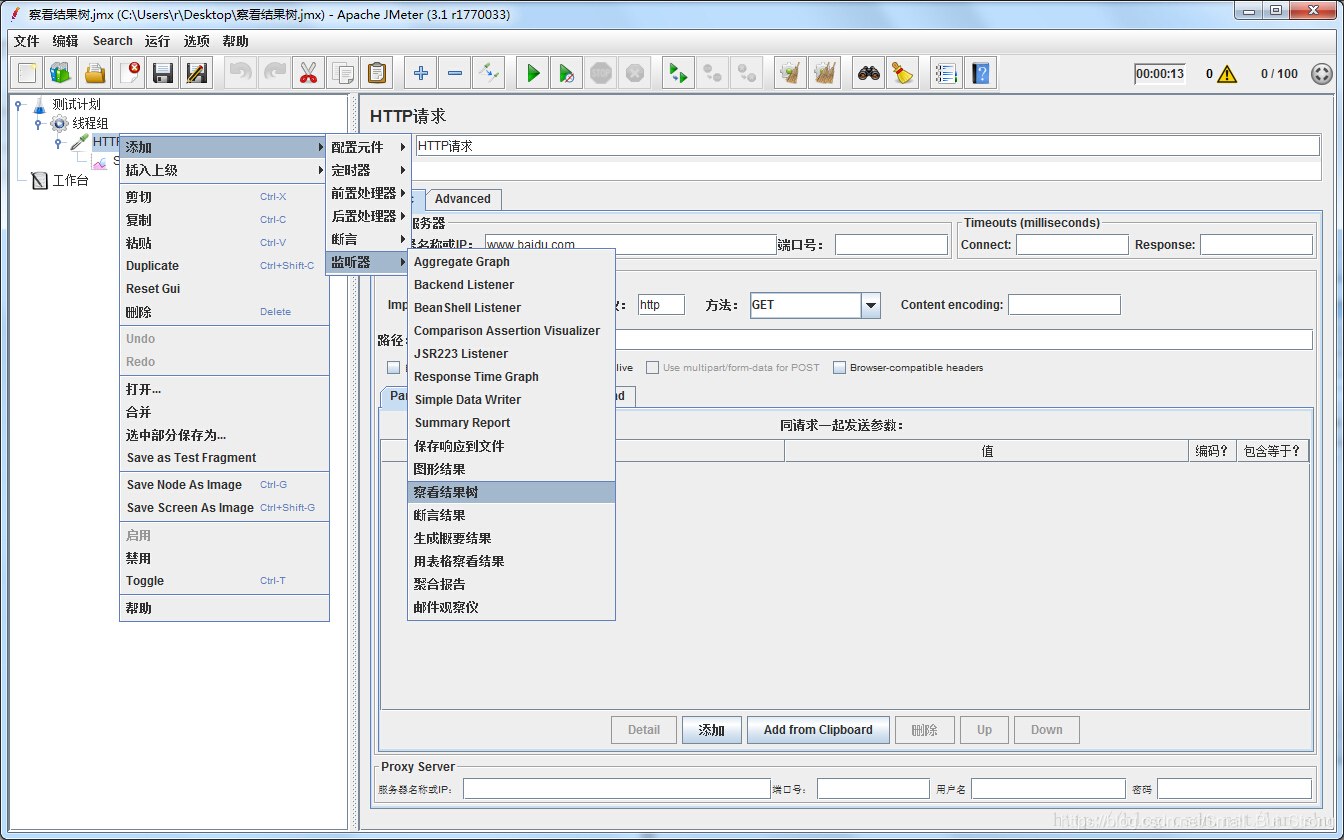1344x840 pixels.
Task: Click the Paste clipboard icon
Action: (376, 73)
